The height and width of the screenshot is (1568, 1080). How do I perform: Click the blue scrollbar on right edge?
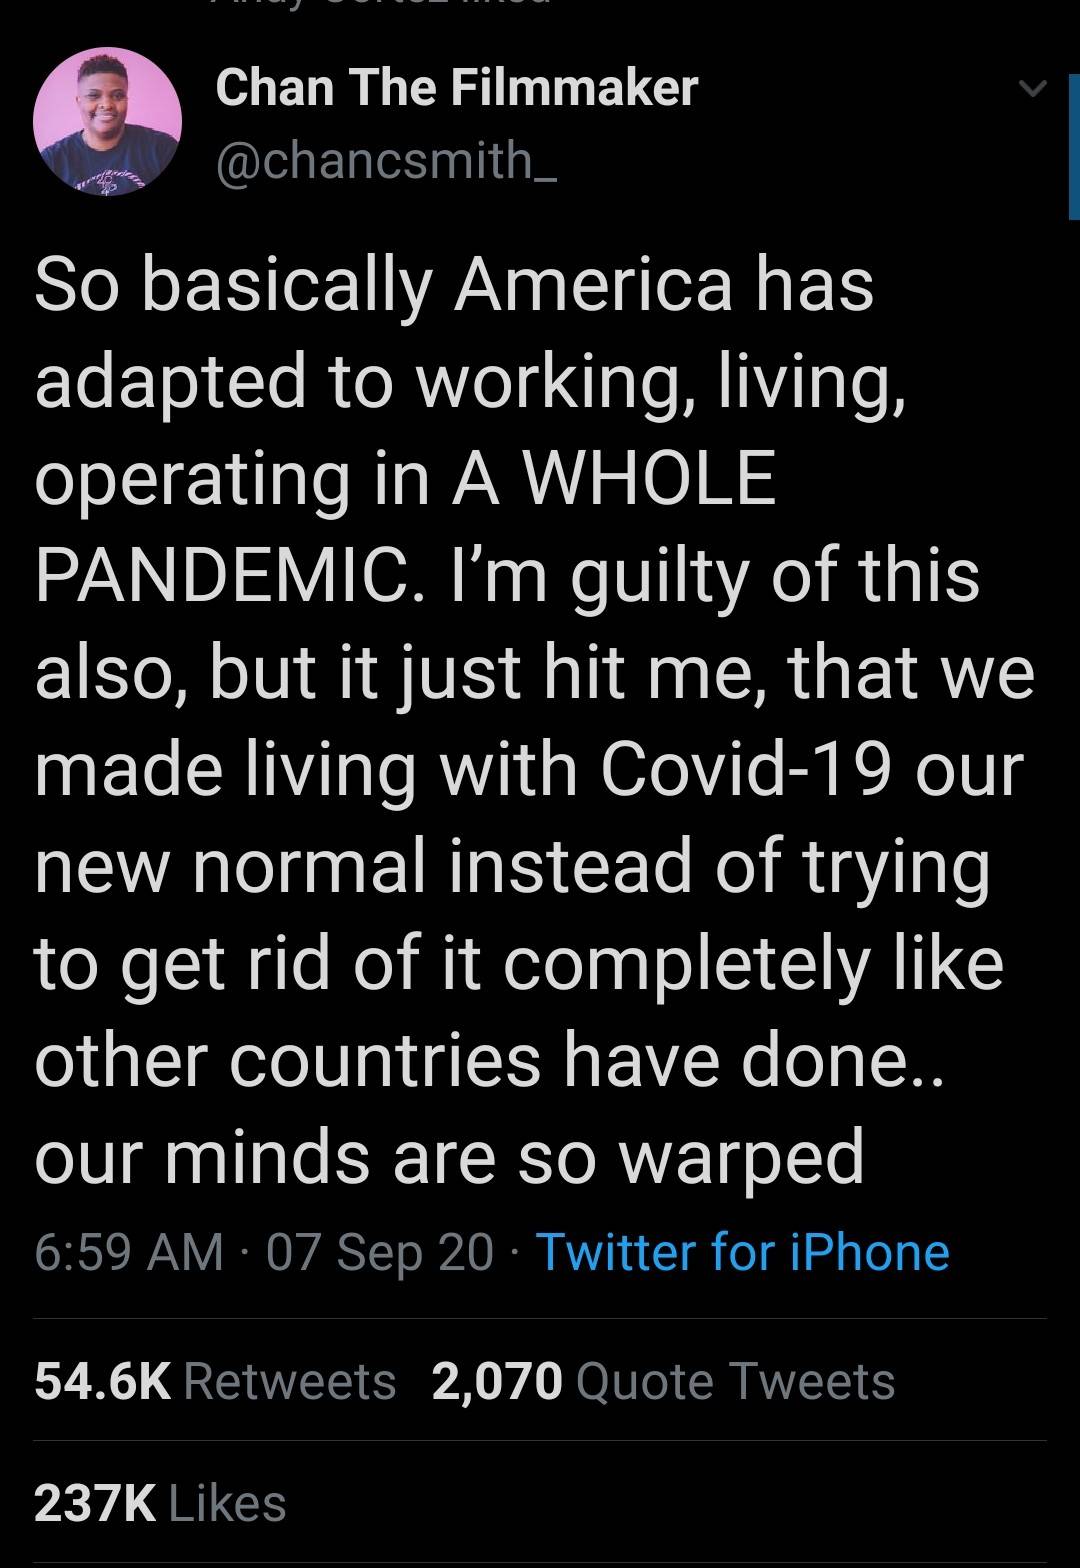(x=1073, y=147)
